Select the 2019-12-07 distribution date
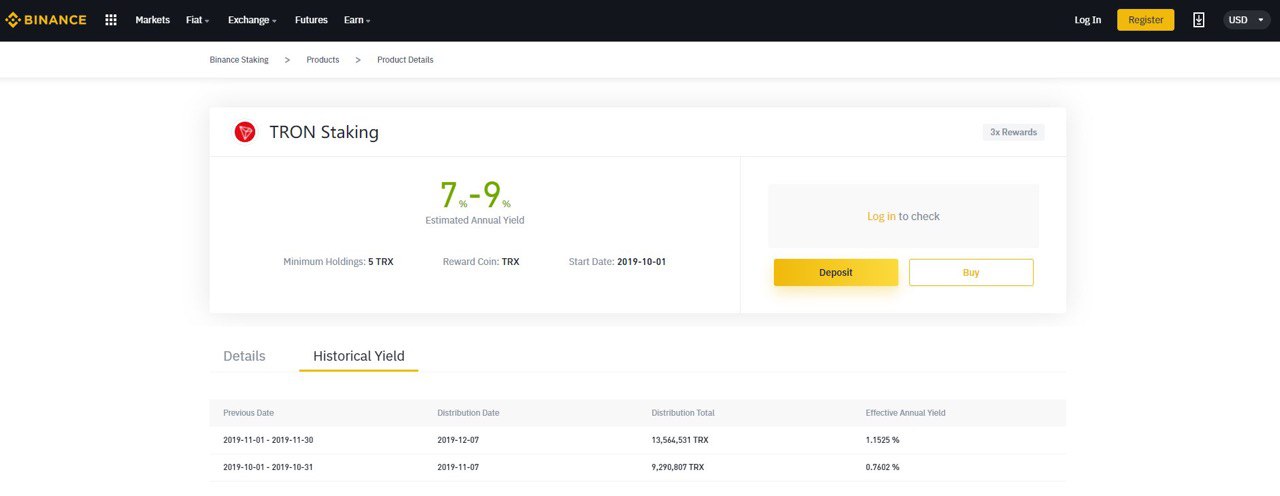 [460, 440]
